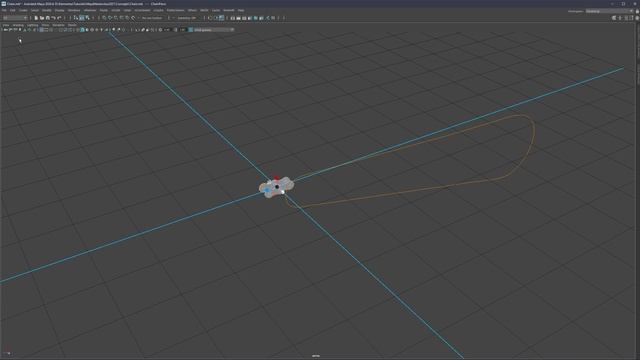Select by object type mode icon
The height and width of the screenshot is (360, 640).
[81, 18]
